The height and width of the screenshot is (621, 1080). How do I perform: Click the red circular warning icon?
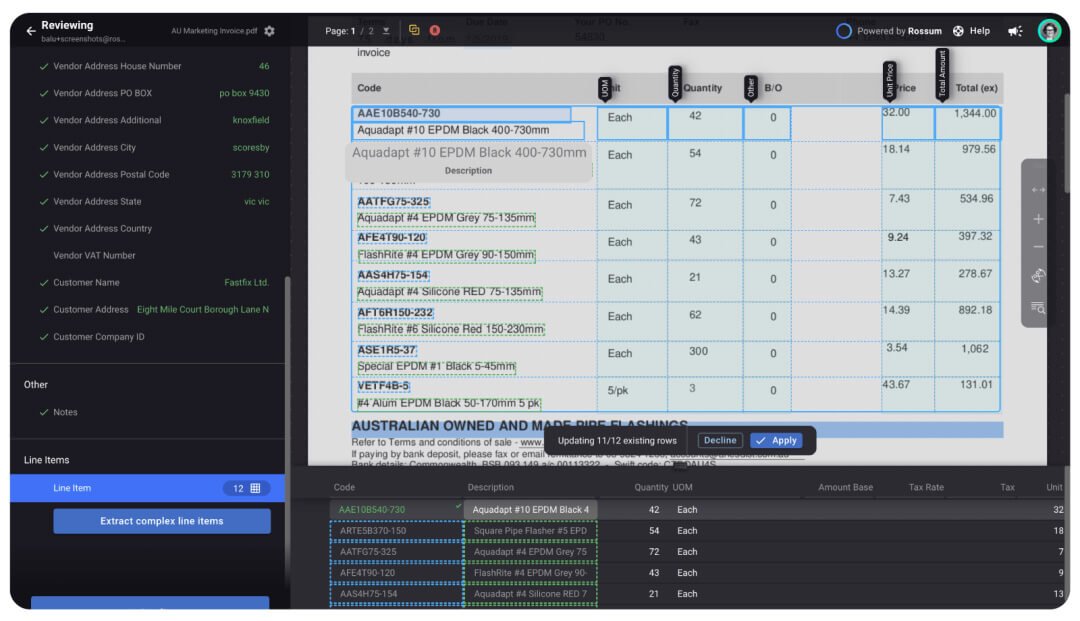point(435,30)
